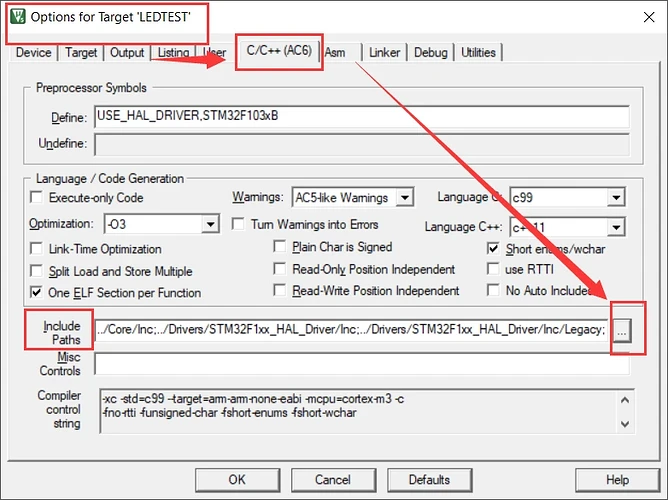Image resolution: width=668 pixels, height=500 pixels.
Task: Check Turn Warnings into Errors
Action: pos(239,223)
